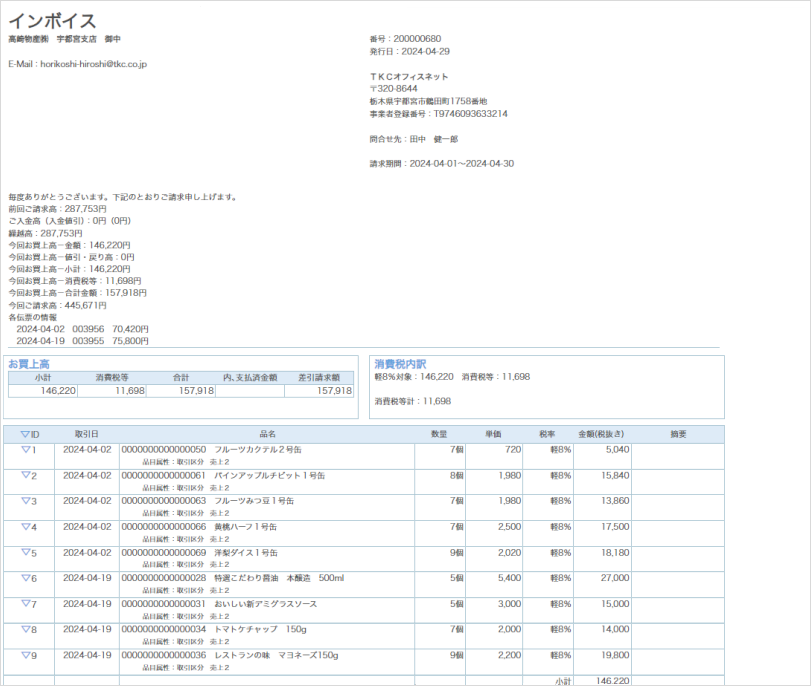Click item フルーツみつ豆１号缶
This screenshot has width=811, height=686.
pos(254,501)
